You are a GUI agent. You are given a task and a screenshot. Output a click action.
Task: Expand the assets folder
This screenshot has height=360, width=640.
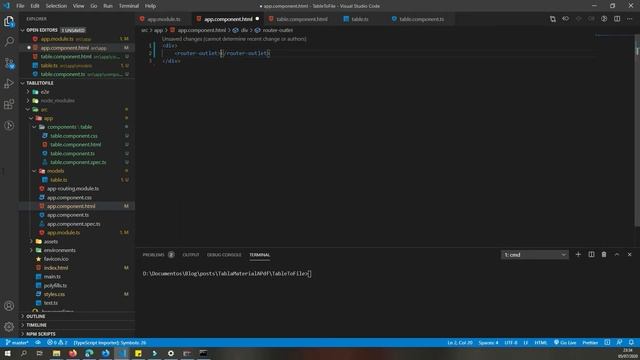(x=31, y=241)
